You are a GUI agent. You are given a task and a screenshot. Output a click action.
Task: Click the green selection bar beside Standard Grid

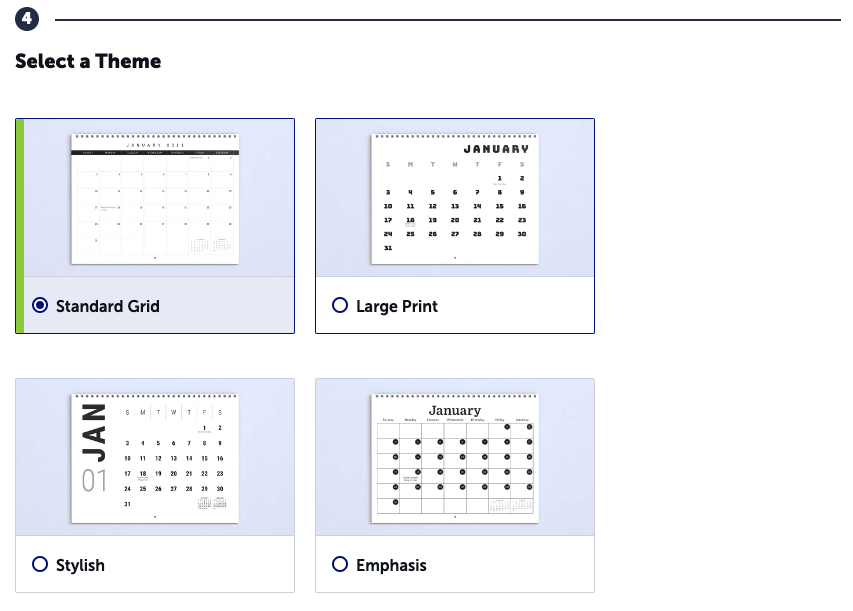(19, 225)
